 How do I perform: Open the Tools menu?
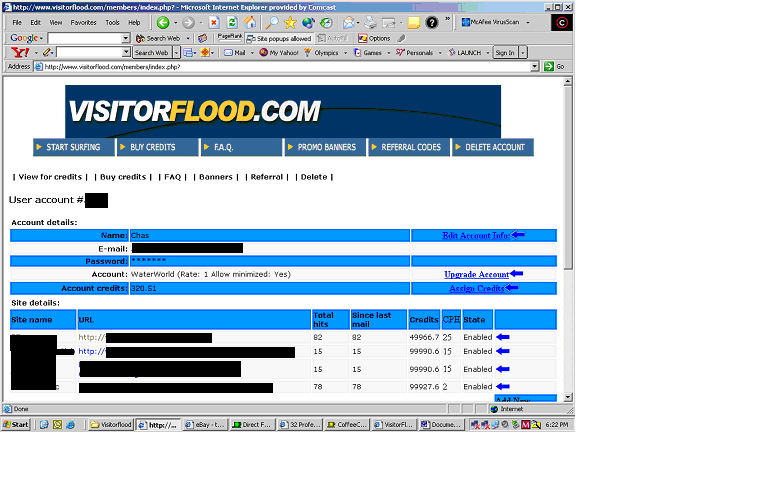pos(112,22)
